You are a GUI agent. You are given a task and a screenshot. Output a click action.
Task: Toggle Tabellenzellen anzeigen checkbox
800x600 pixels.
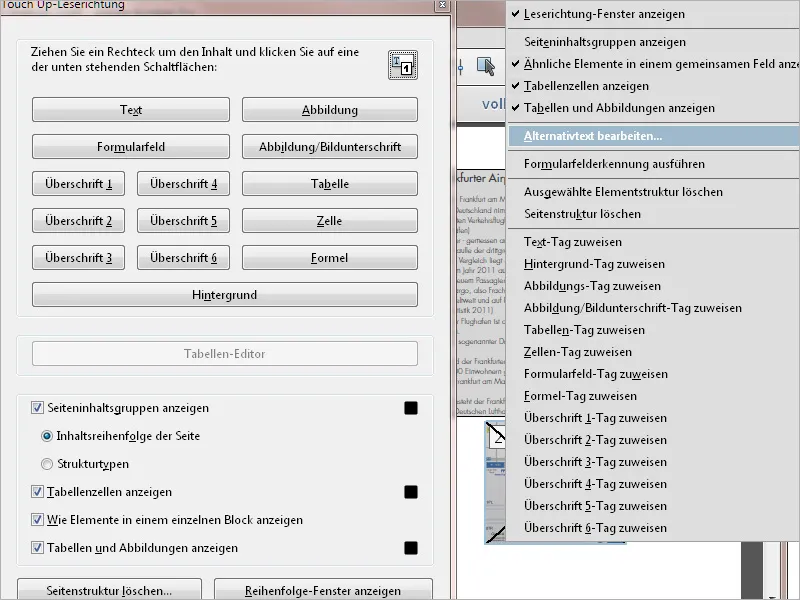coord(37,492)
